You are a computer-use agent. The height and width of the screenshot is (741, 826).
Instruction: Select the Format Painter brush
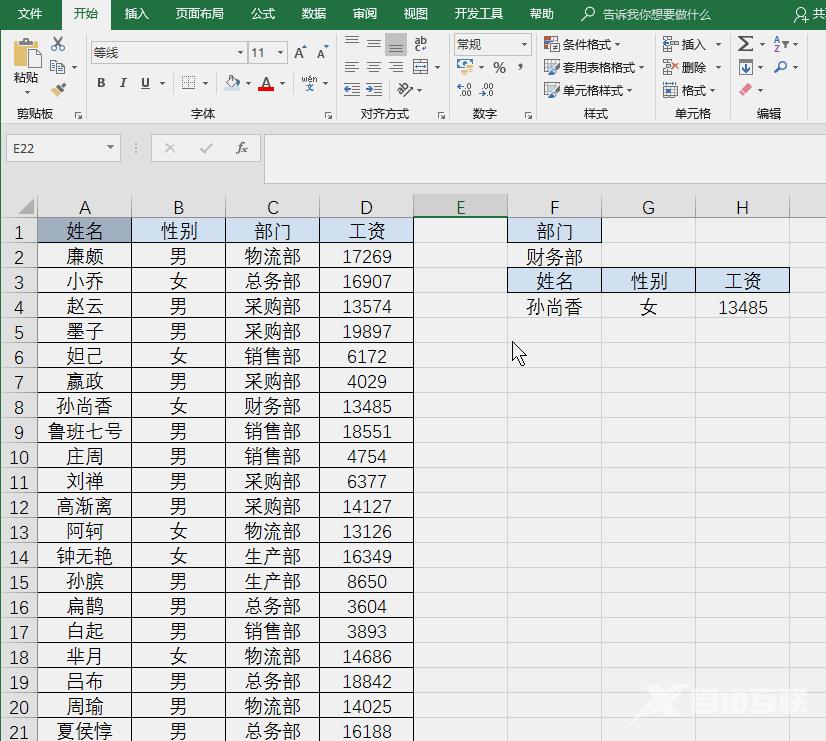(x=58, y=89)
